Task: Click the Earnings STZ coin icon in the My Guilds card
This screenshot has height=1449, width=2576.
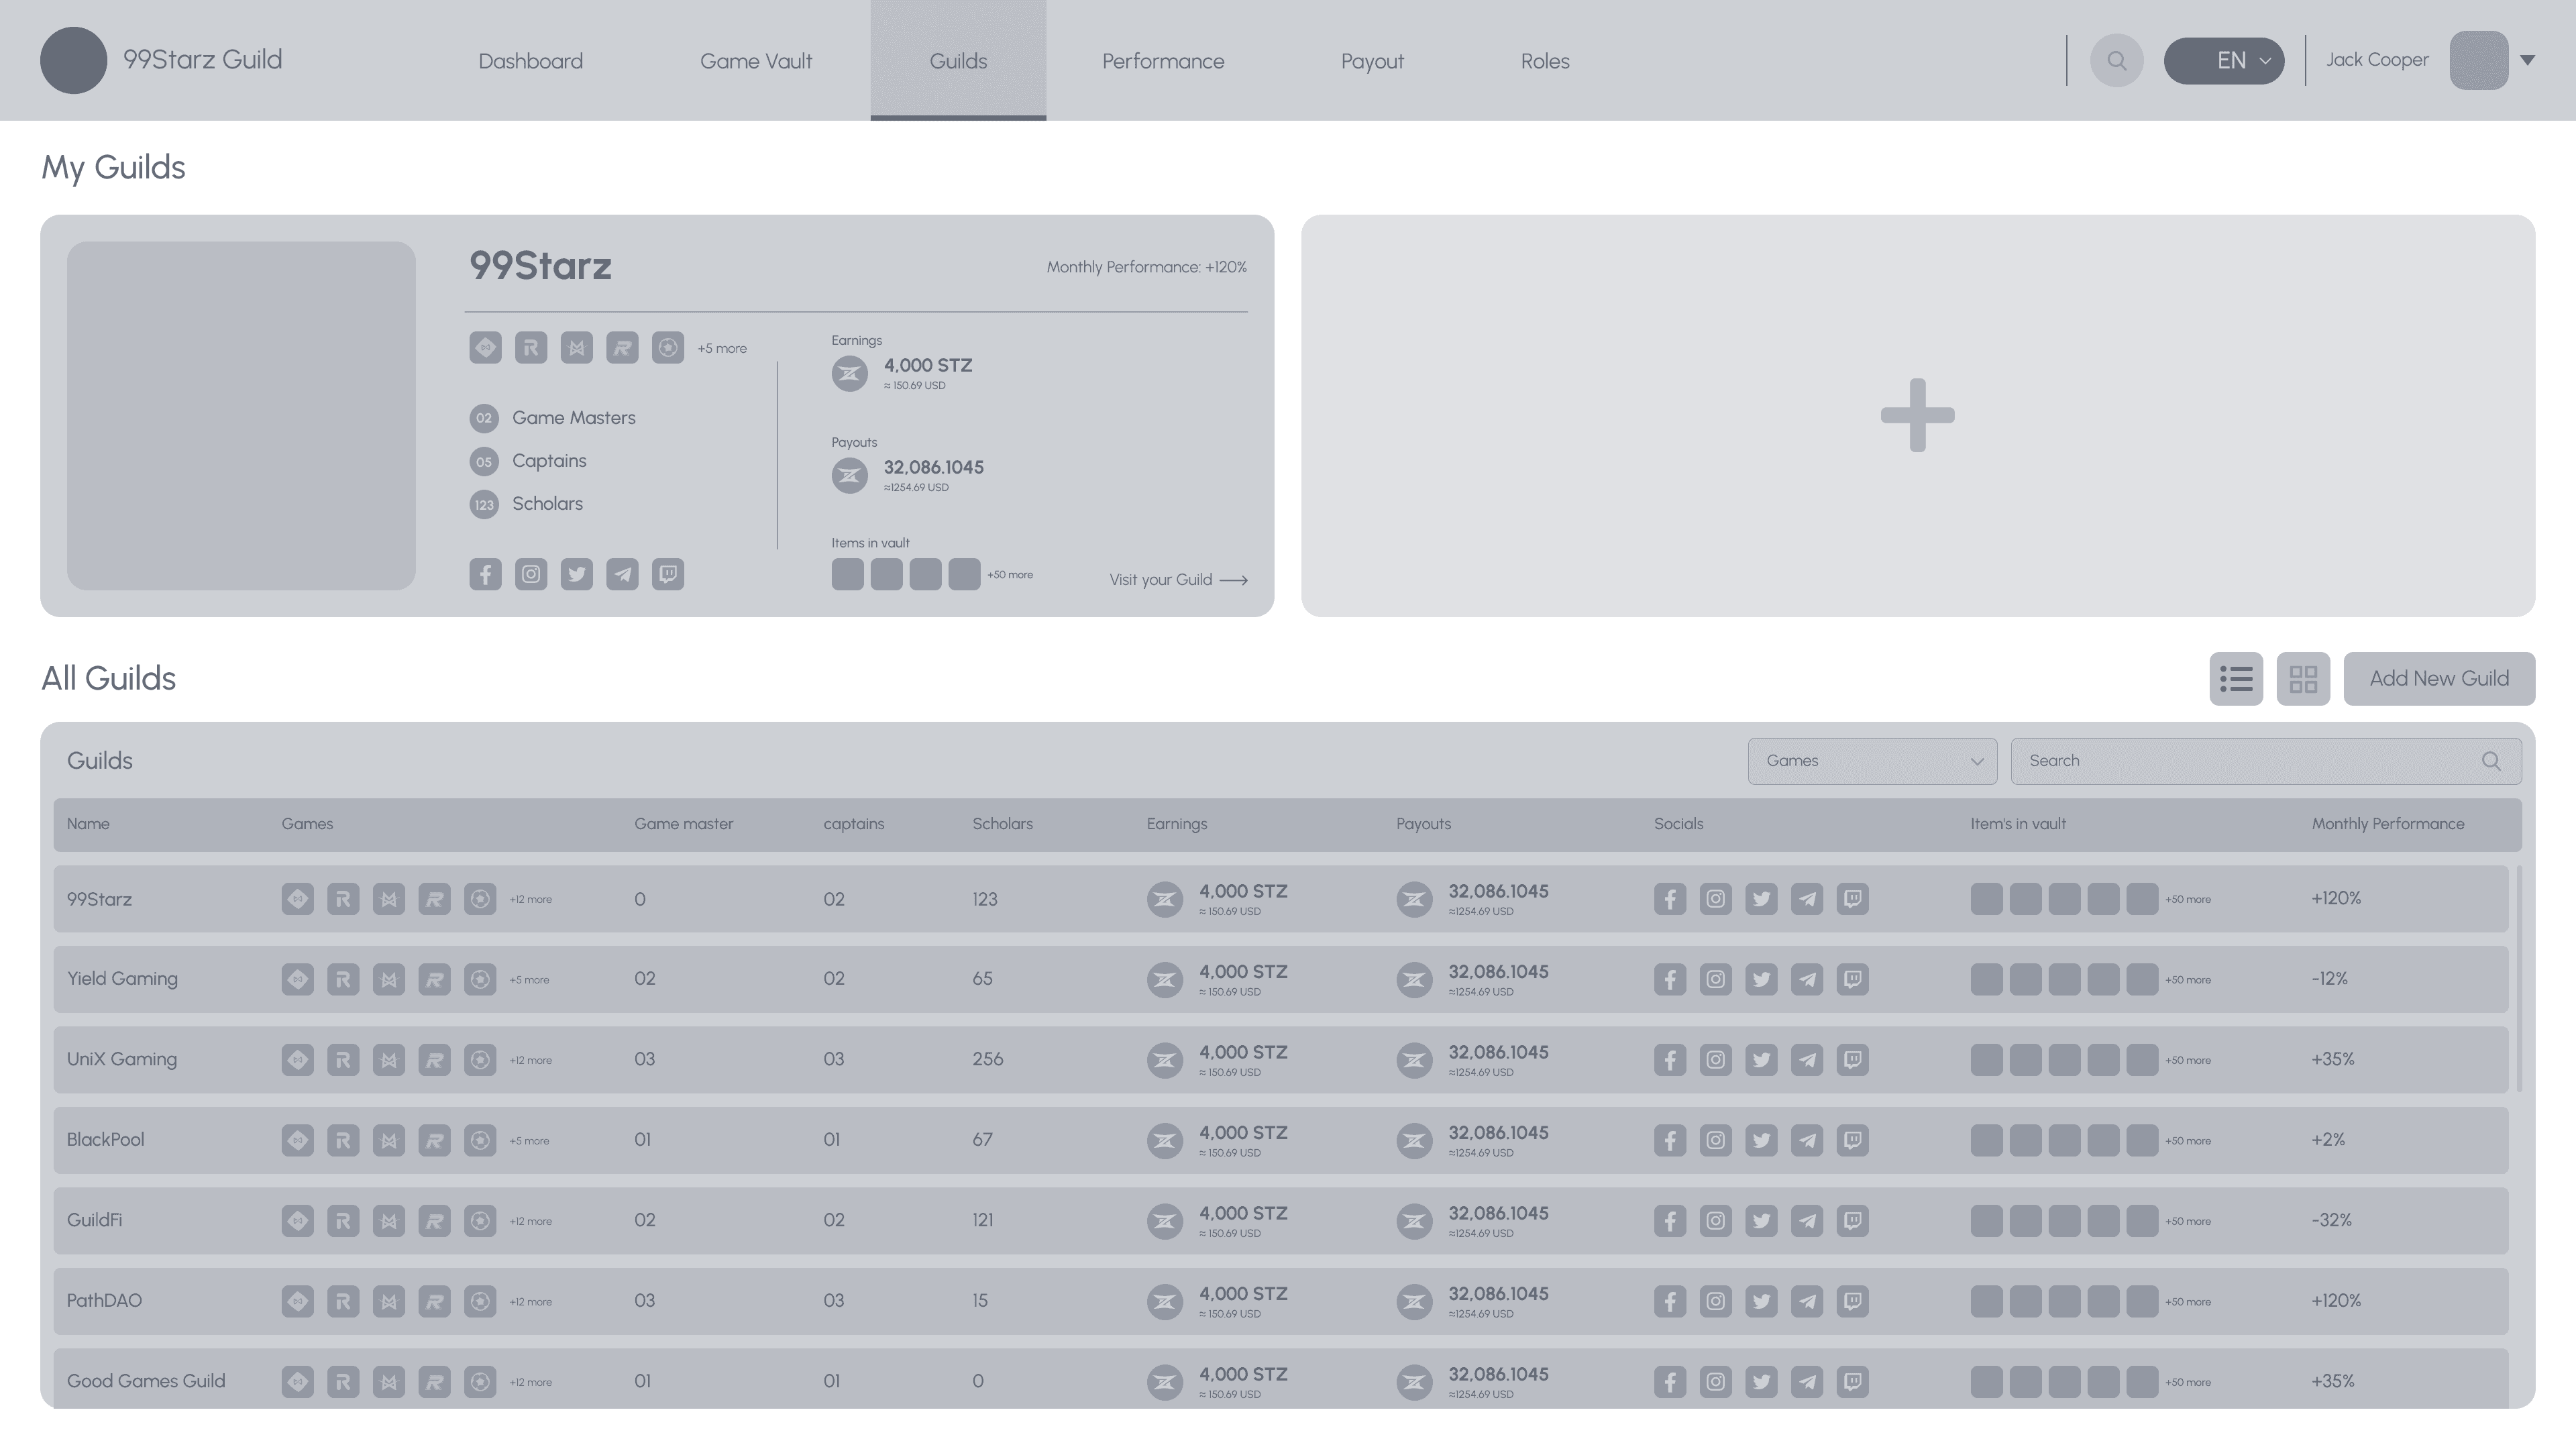Action: click(850, 374)
